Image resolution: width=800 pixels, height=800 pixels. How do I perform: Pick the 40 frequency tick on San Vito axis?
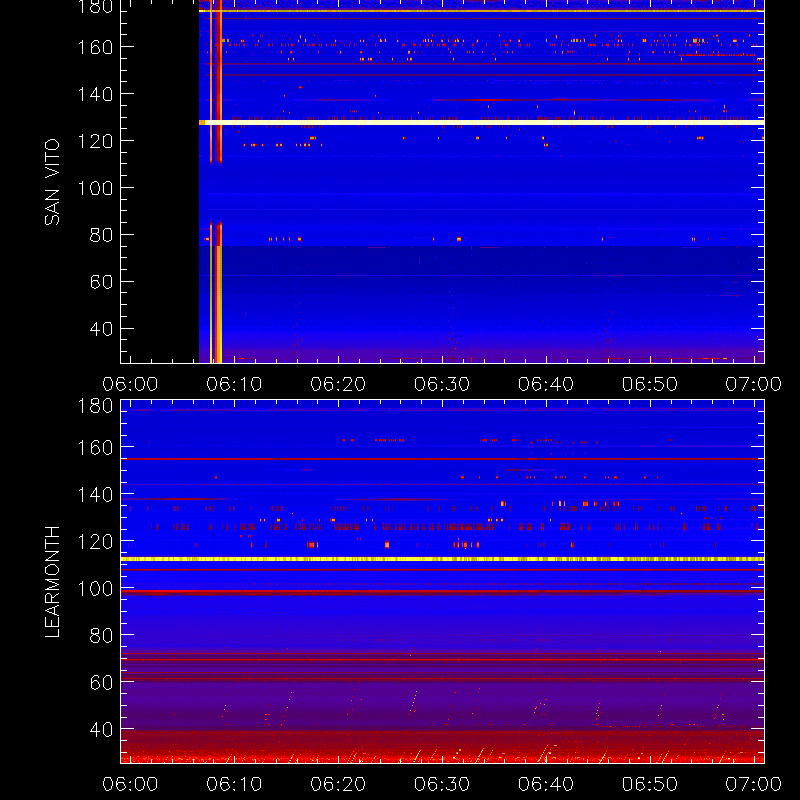tap(101, 329)
